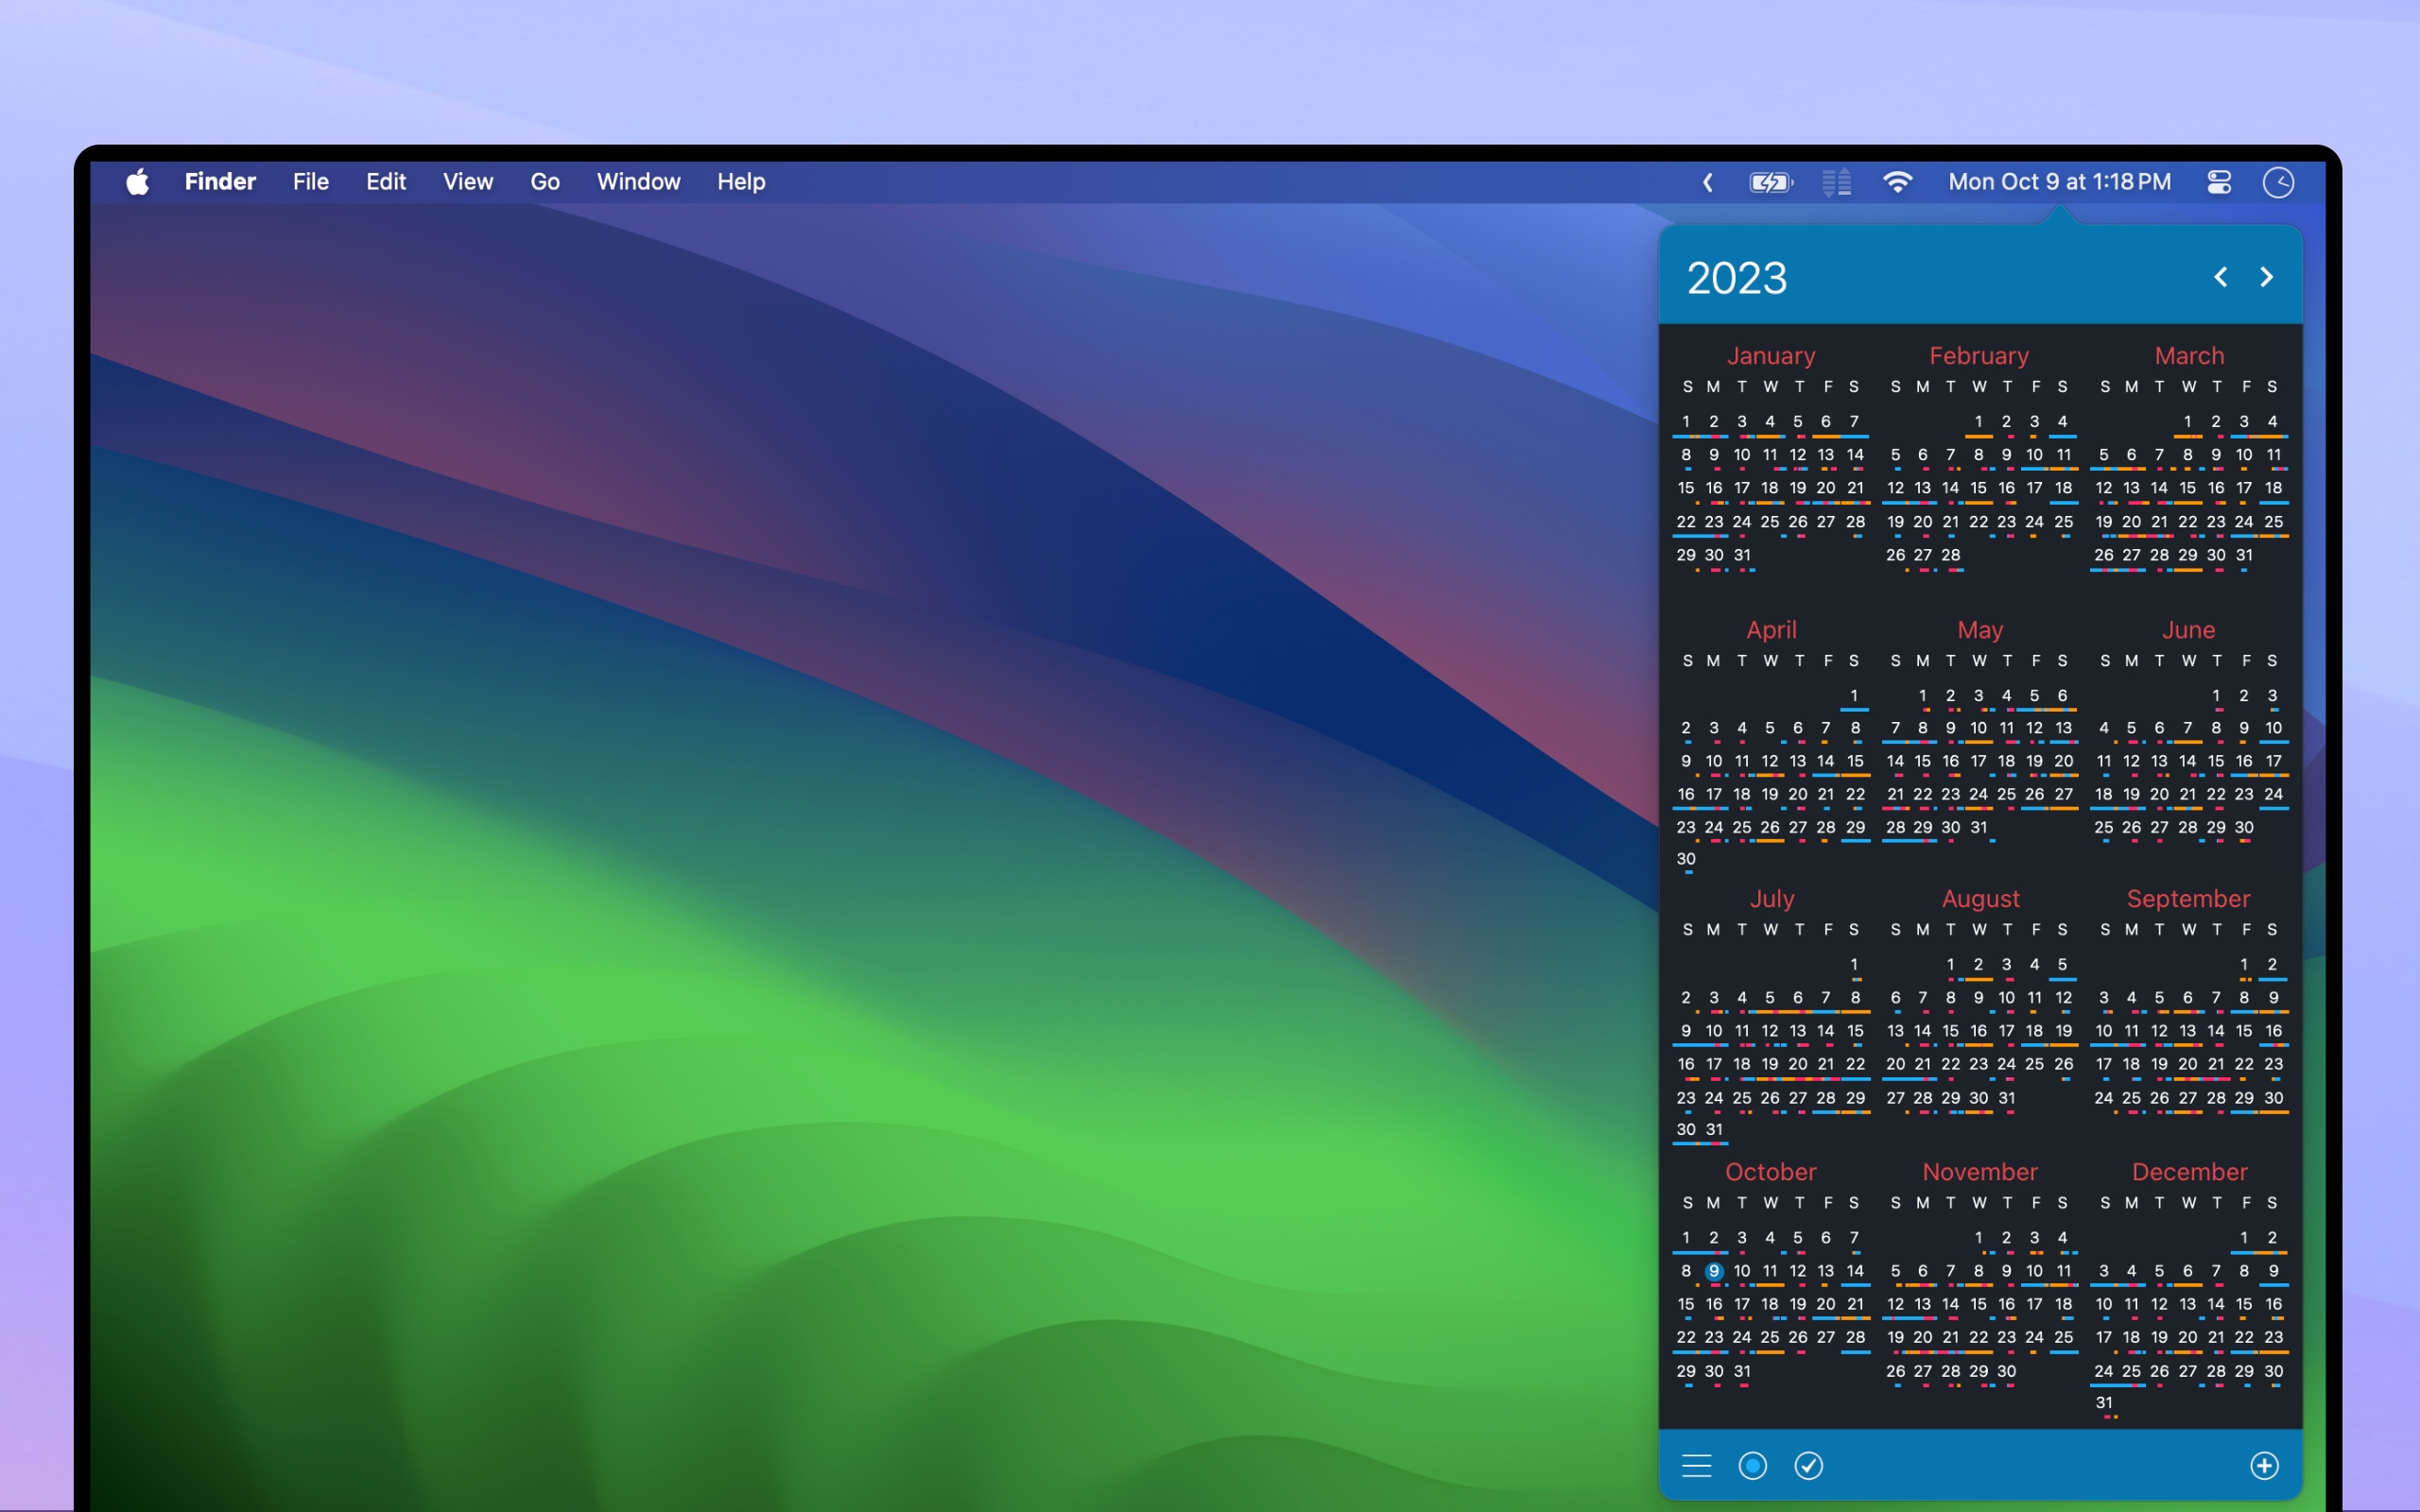Click the Wi-Fi status icon

coord(1897,182)
